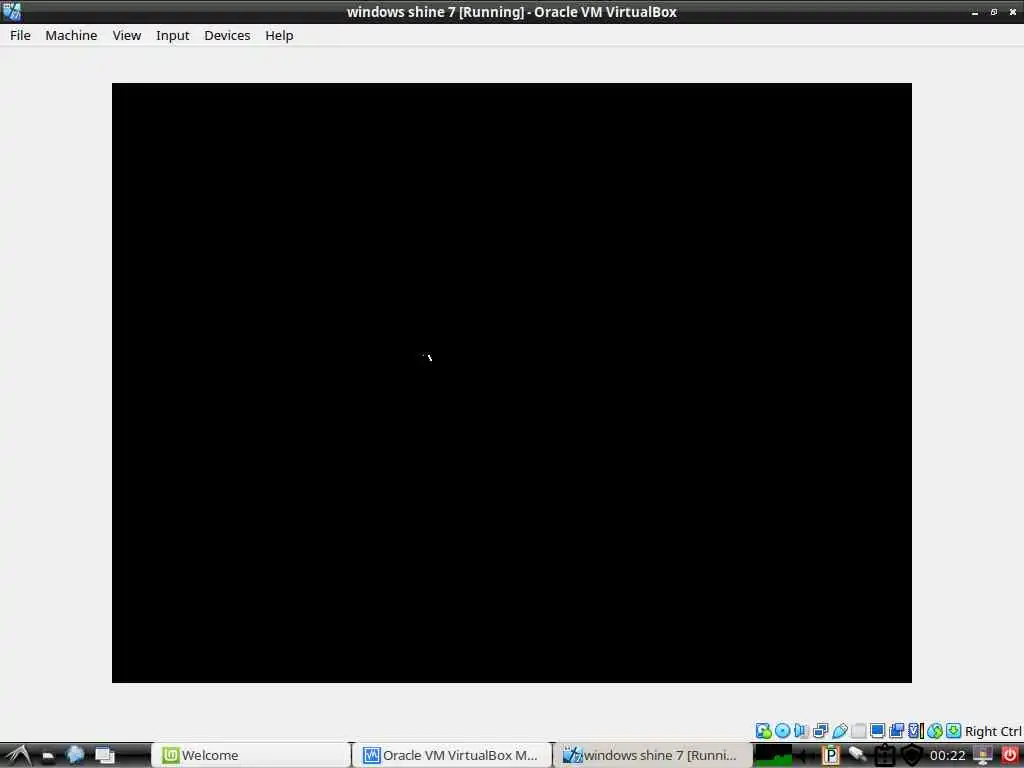
Task: Click the Right Ctrl host key label
Action: (x=993, y=731)
